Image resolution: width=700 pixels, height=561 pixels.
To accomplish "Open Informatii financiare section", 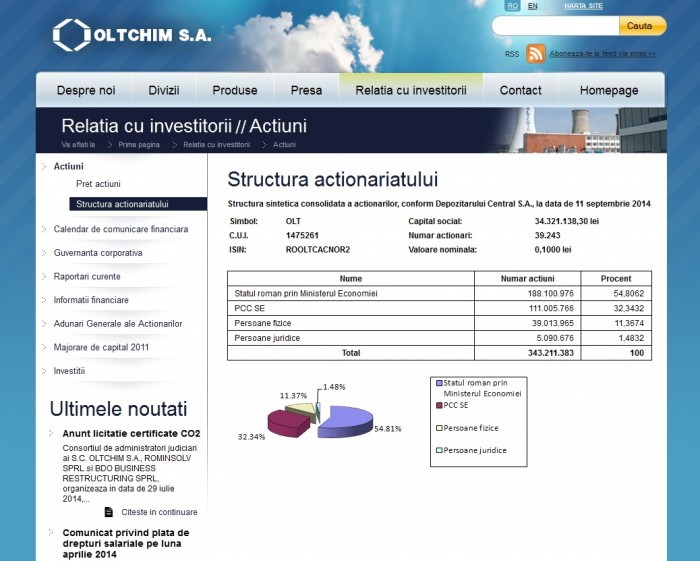I will tap(91, 300).
